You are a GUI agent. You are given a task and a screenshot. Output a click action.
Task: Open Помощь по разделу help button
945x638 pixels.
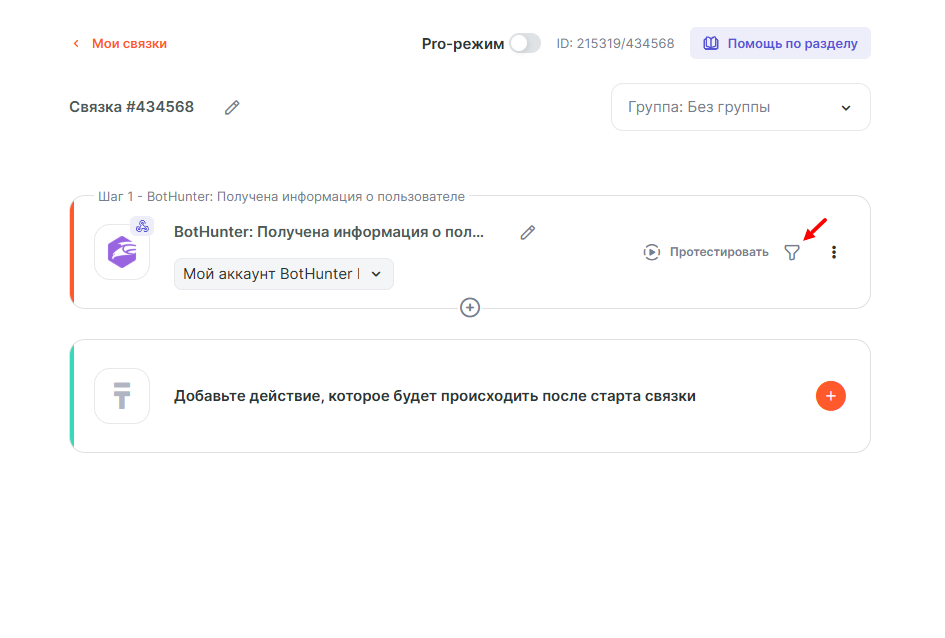[780, 44]
